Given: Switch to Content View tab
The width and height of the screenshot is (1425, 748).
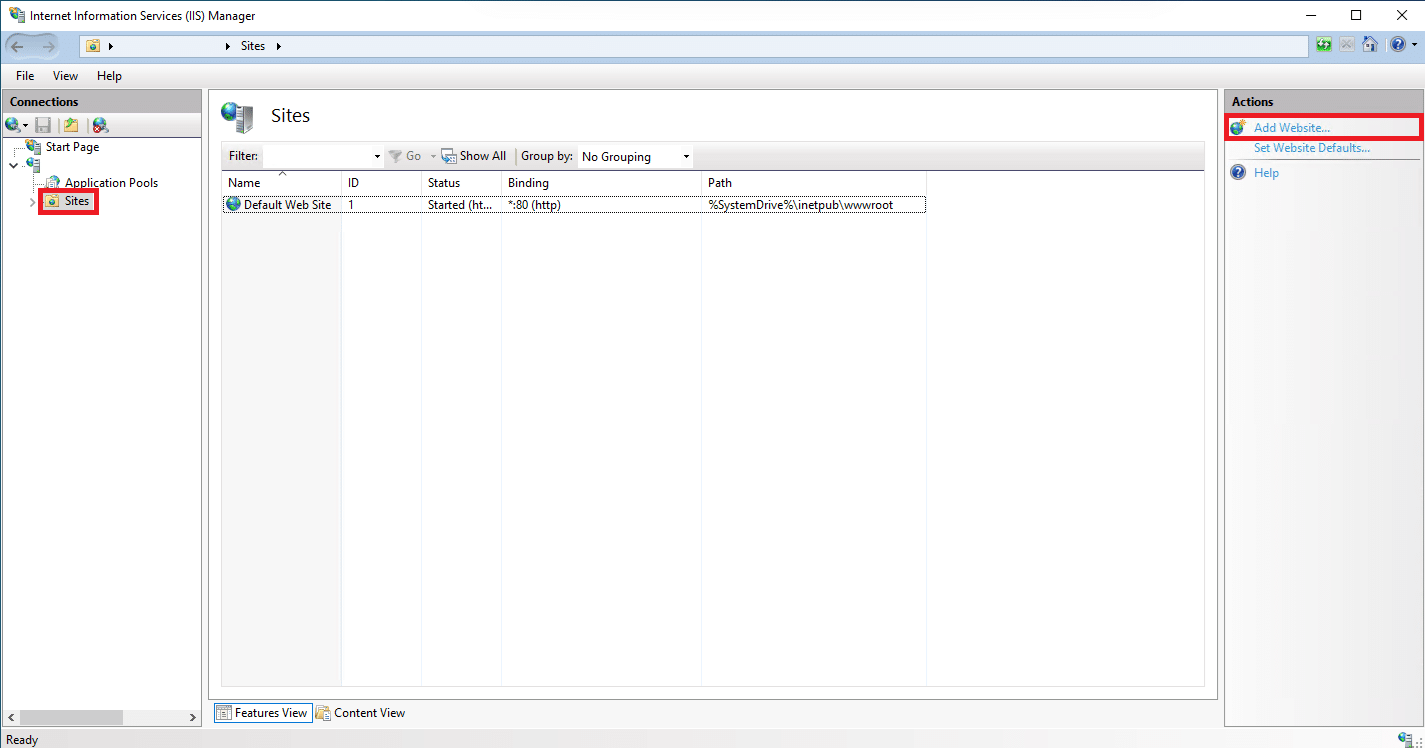Looking at the screenshot, I should pyautogui.click(x=360, y=713).
